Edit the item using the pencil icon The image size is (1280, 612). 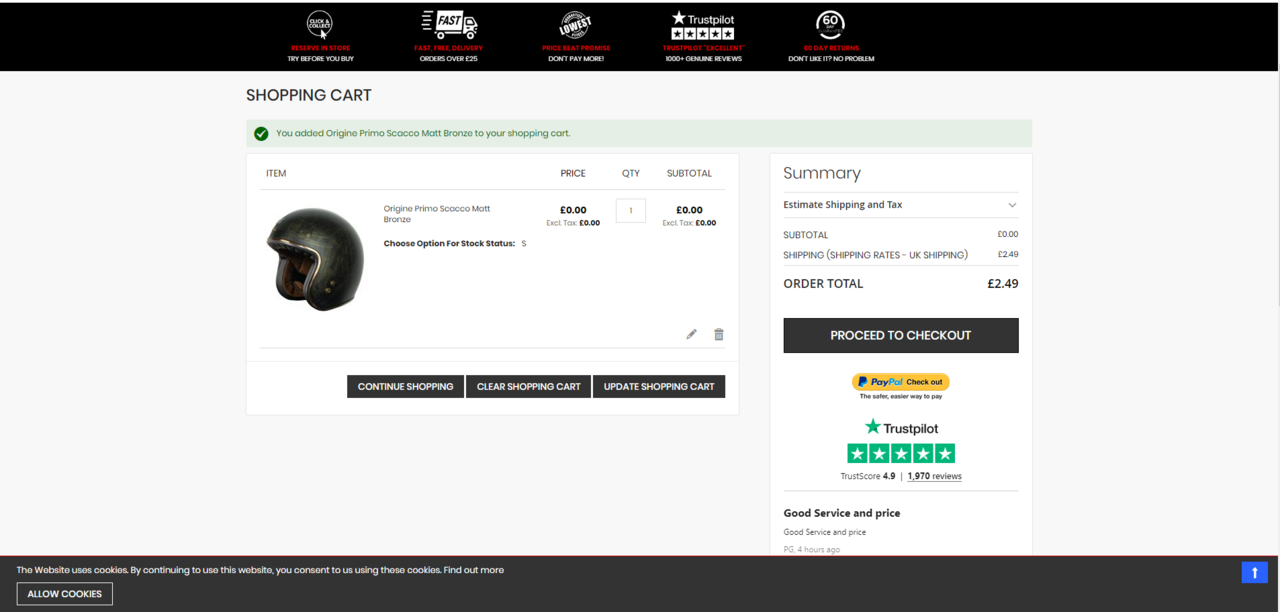coord(691,334)
